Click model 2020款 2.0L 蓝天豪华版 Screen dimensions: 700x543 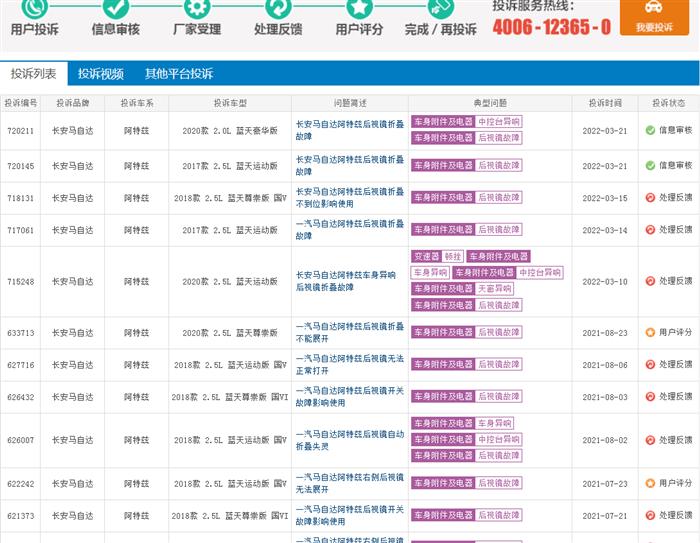click(x=230, y=131)
